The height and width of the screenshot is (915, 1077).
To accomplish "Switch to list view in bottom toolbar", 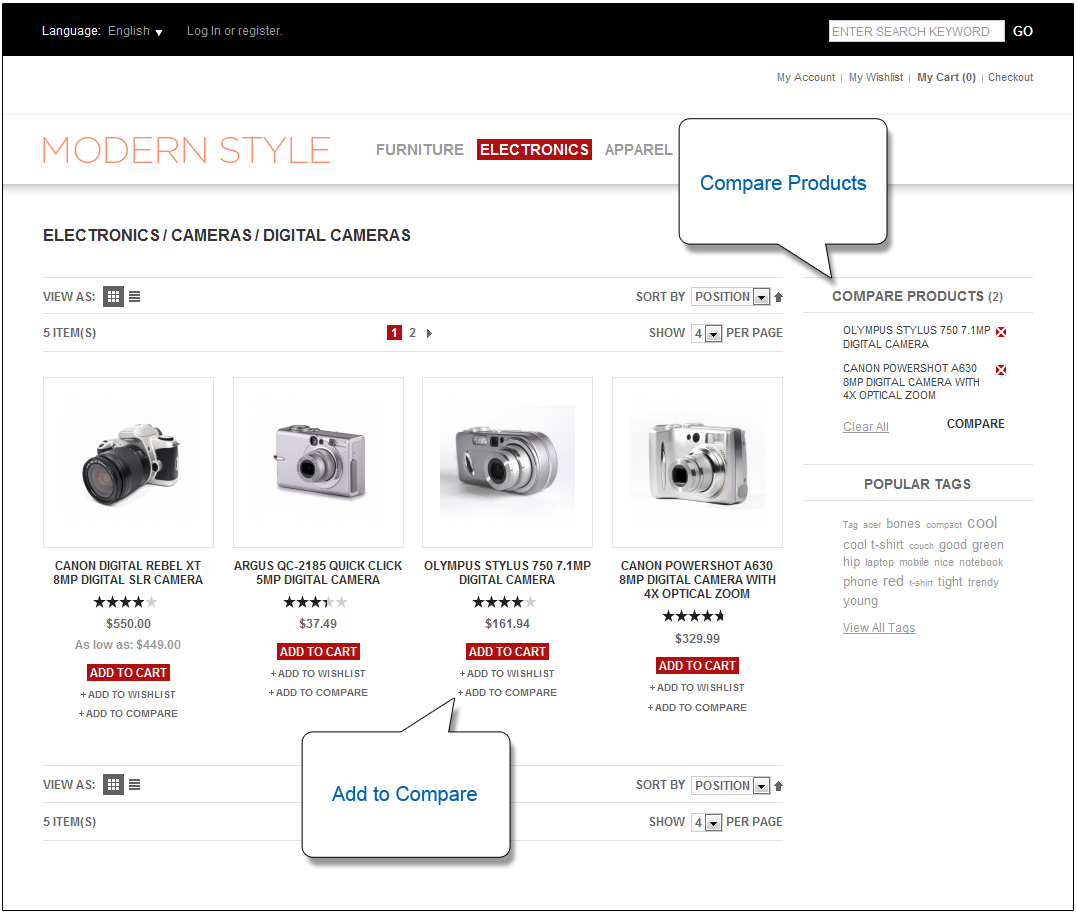I will (135, 784).
